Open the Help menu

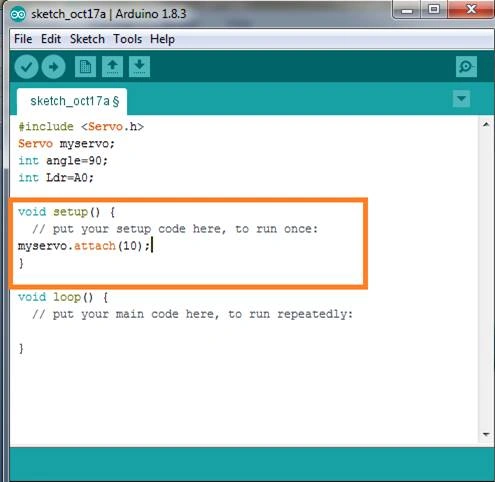[162, 39]
